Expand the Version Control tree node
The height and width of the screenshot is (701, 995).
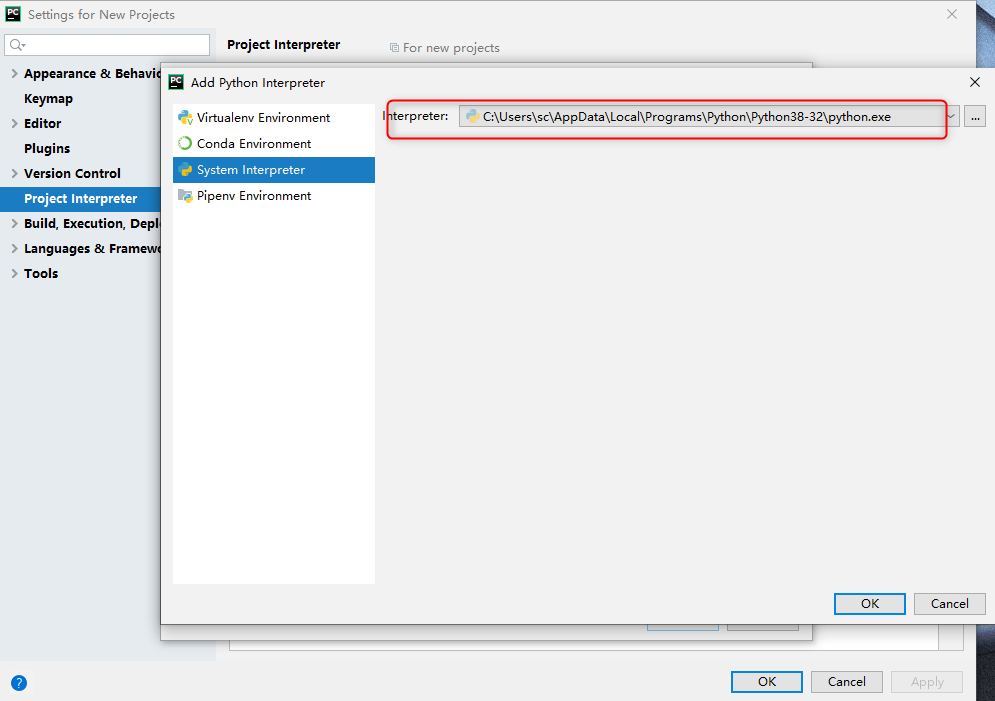[14, 173]
